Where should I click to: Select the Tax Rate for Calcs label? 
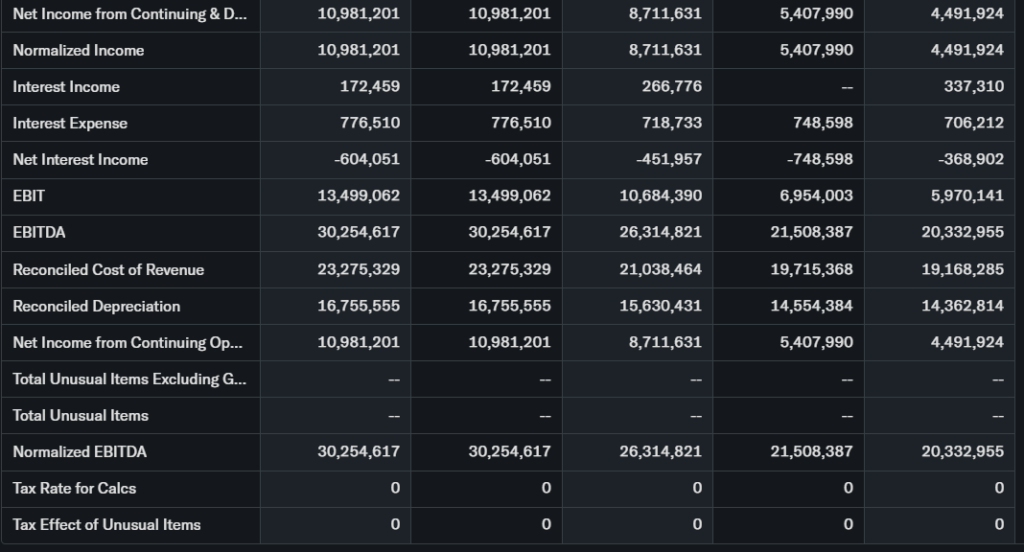[75, 488]
